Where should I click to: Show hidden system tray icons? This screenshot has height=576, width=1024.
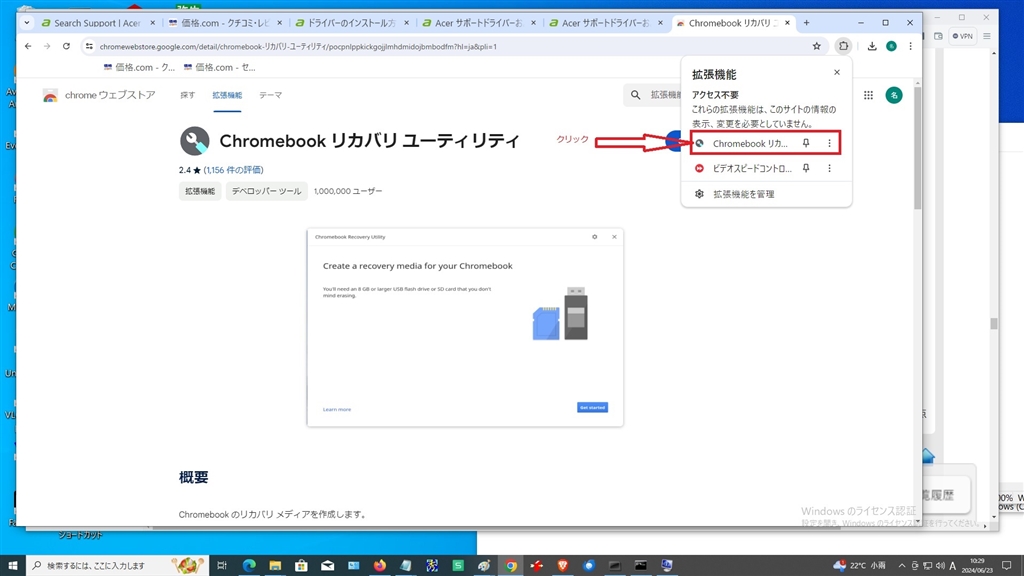[902, 566]
